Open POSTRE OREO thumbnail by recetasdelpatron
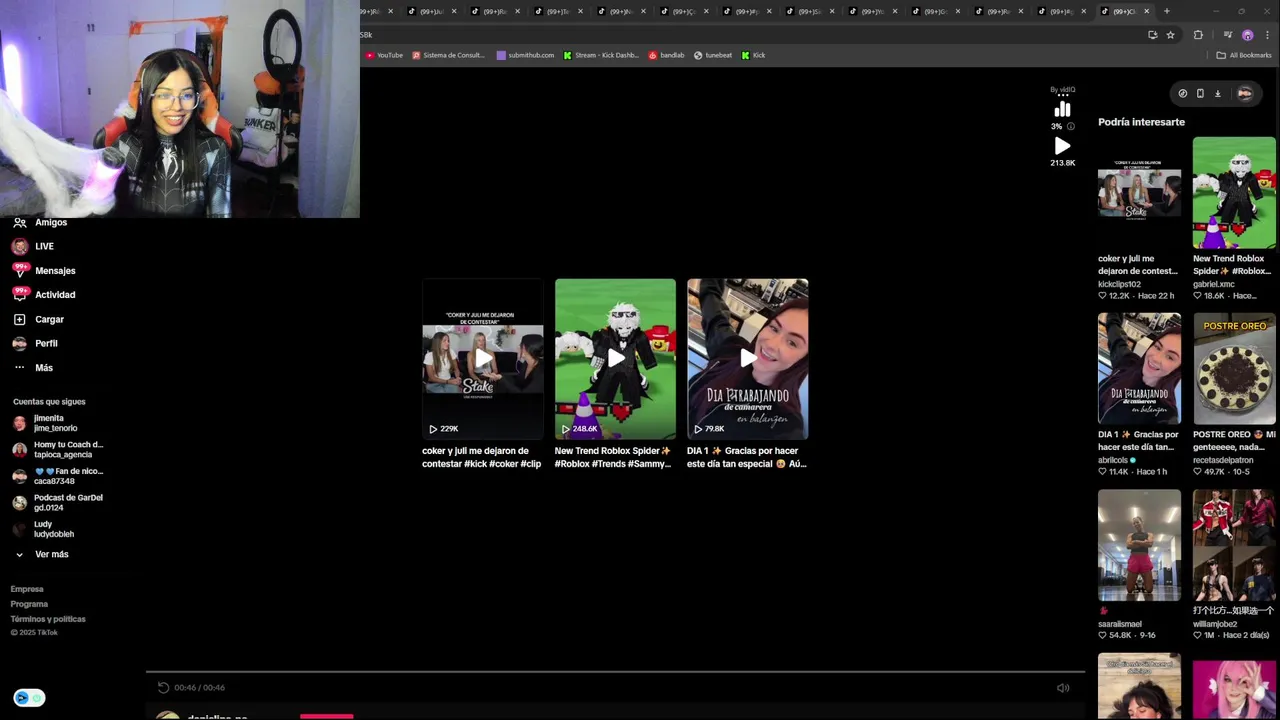This screenshot has height=720, width=1280. tap(1234, 369)
